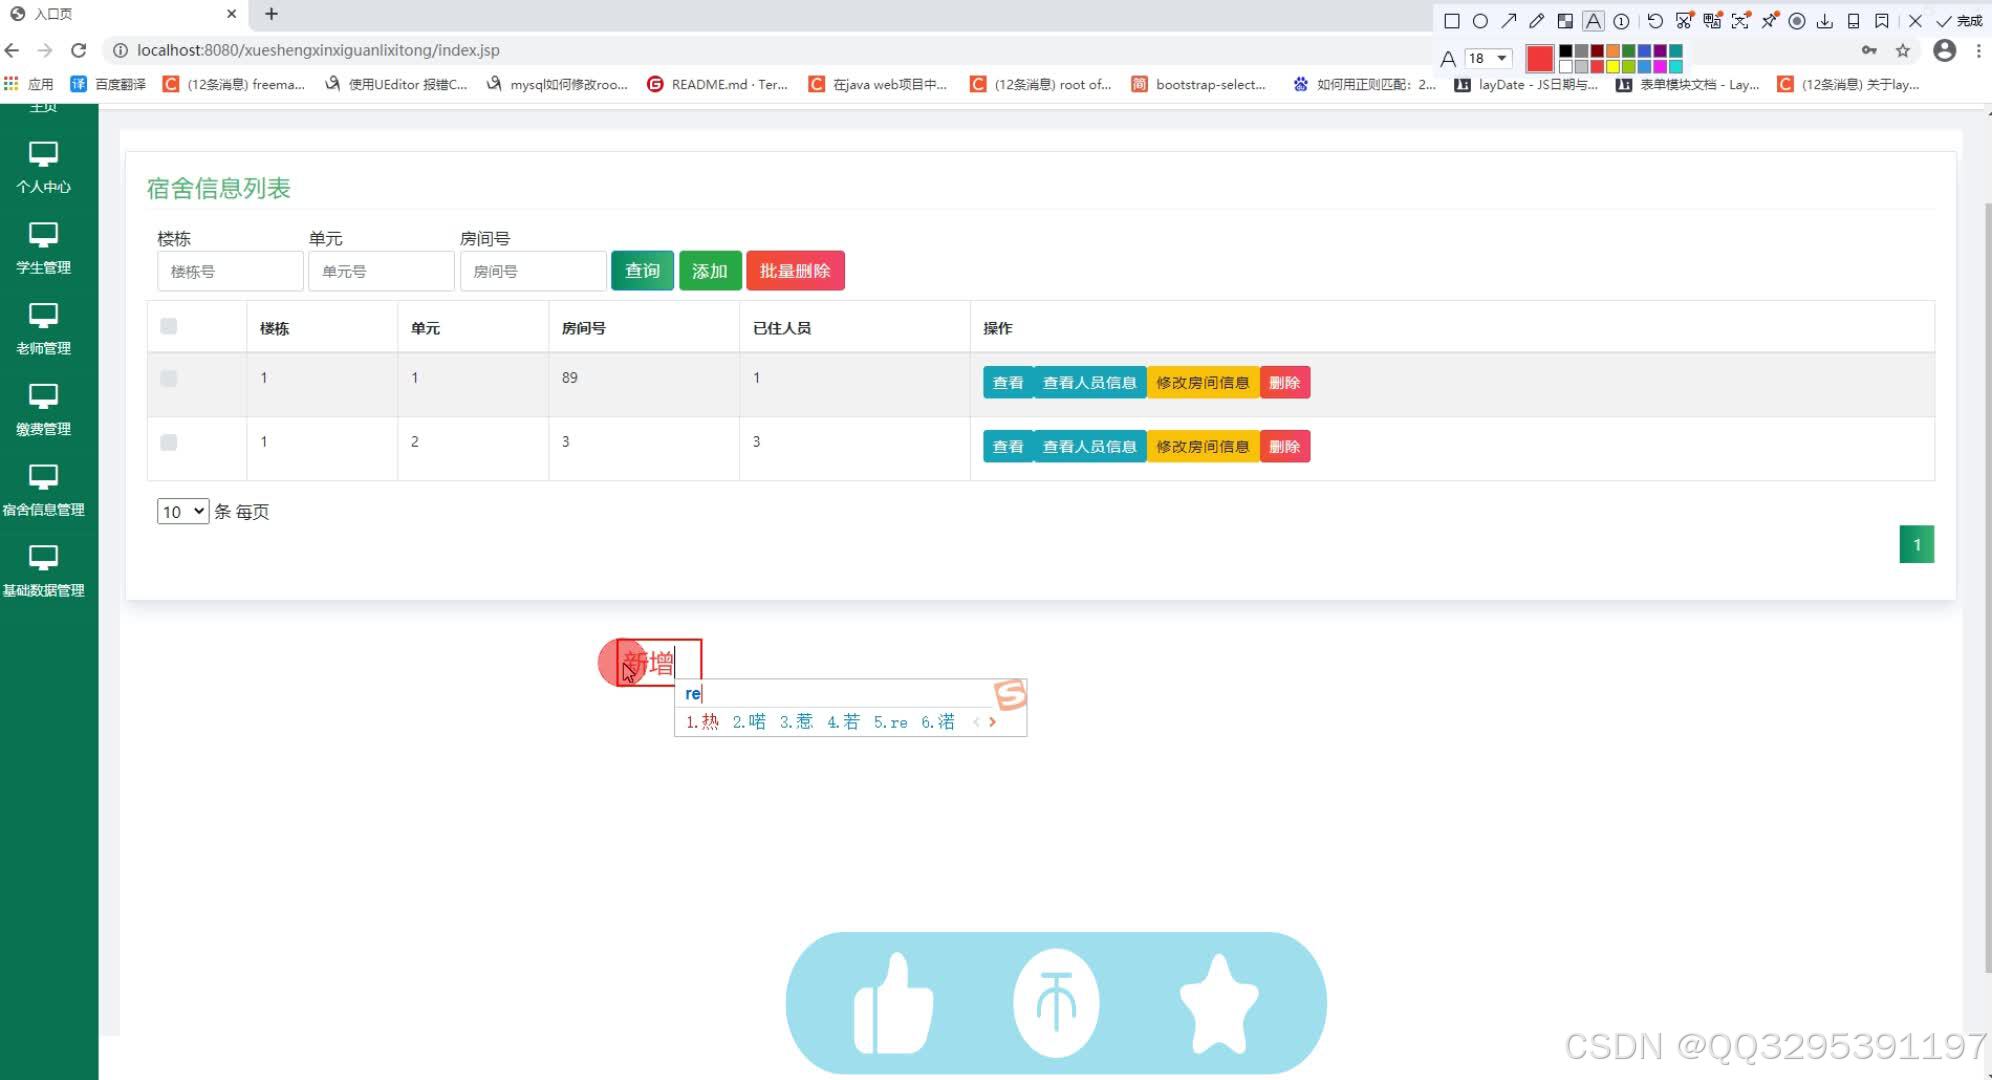
Task: Open the 应用 apps bookmark
Action: (29, 84)
